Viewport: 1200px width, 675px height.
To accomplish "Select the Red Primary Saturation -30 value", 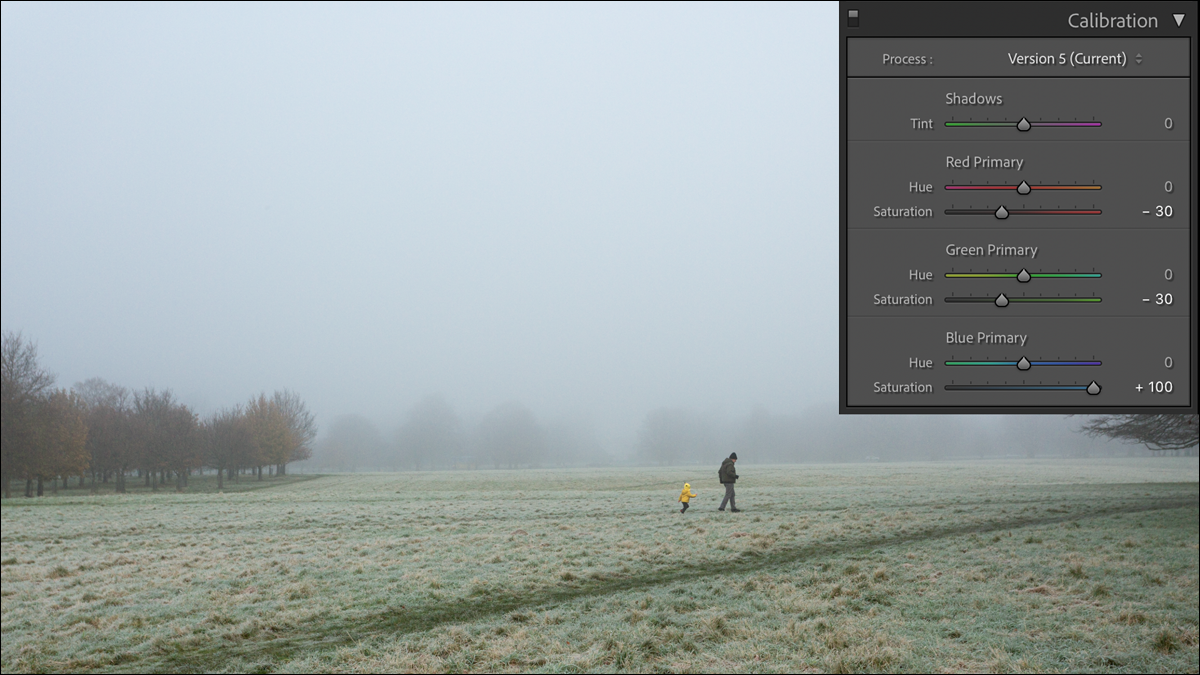I will tap(1157, 212).
